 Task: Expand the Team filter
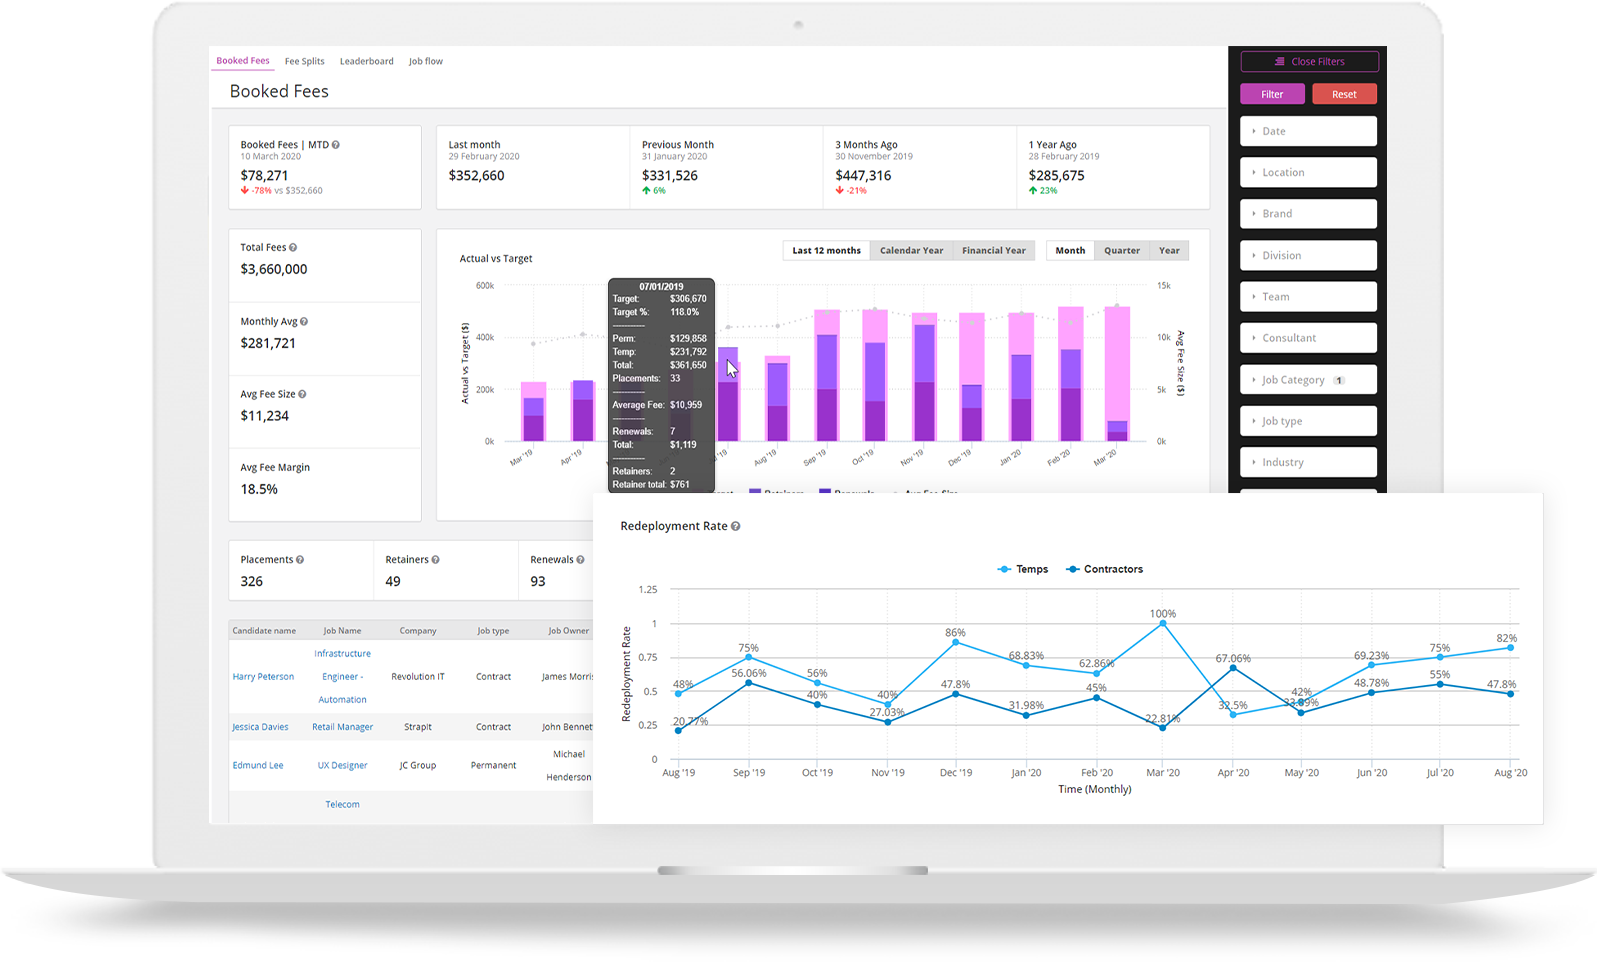[x=1308, y=297]
